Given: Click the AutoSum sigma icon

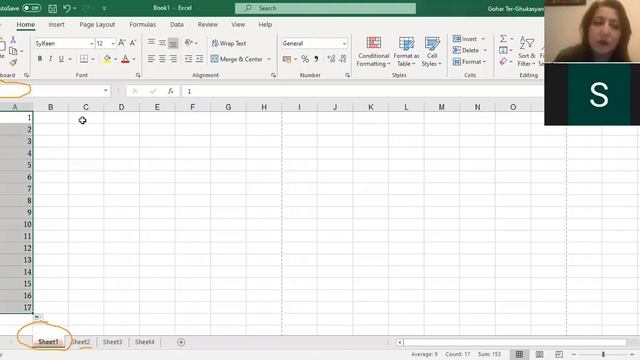Looking at the screenshot, I should click(x=503, y=38).
